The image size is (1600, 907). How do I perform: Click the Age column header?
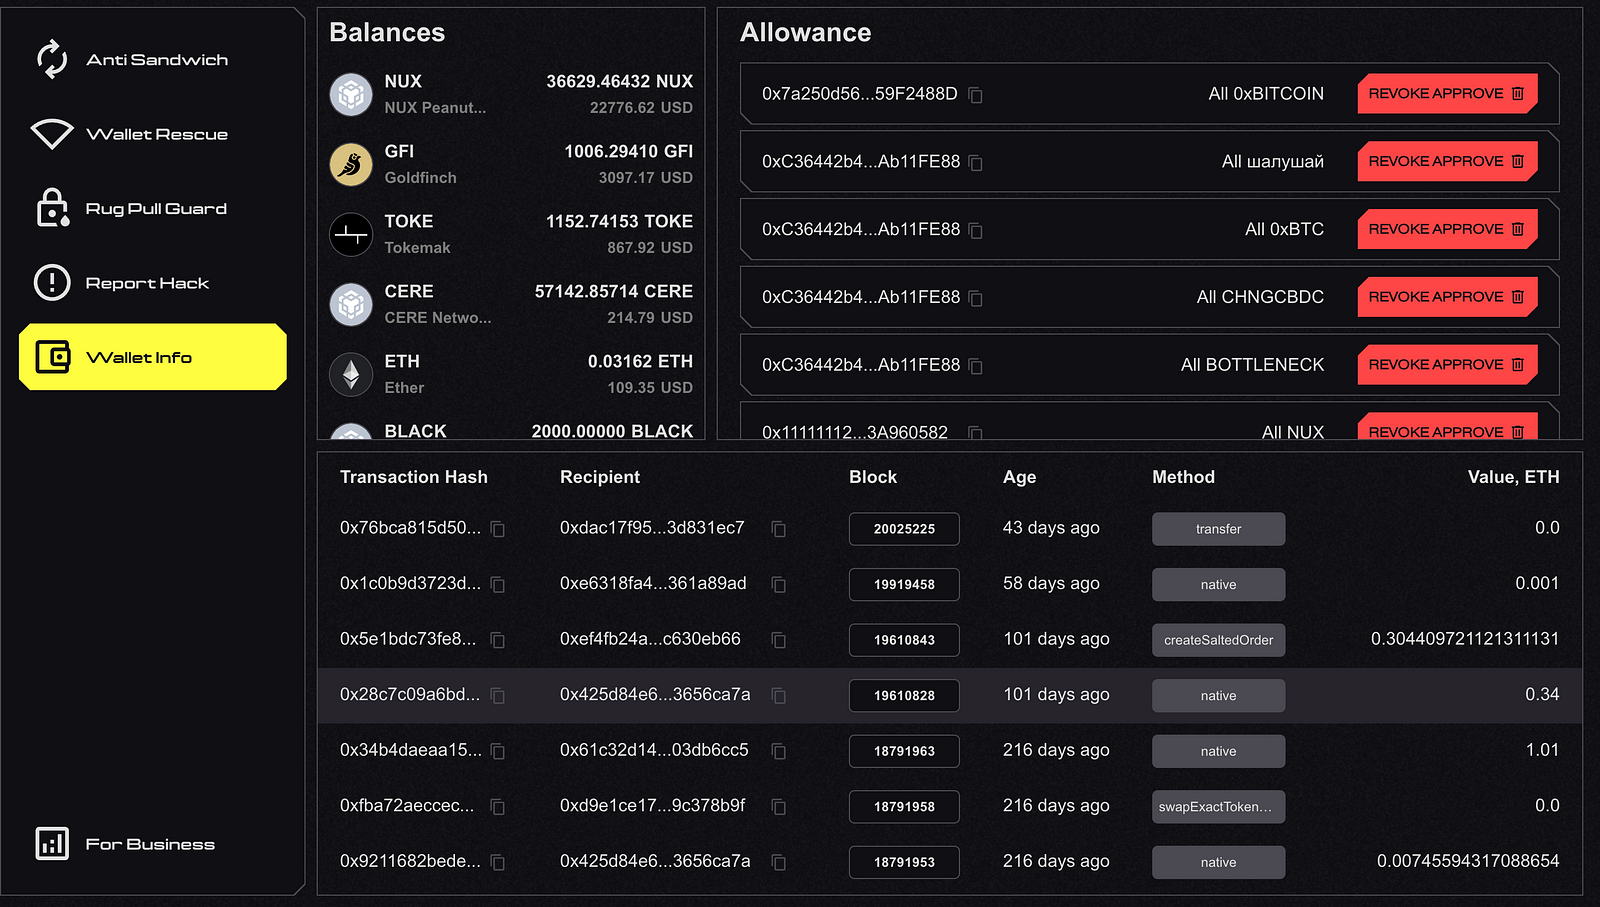tap(1019, 477)
